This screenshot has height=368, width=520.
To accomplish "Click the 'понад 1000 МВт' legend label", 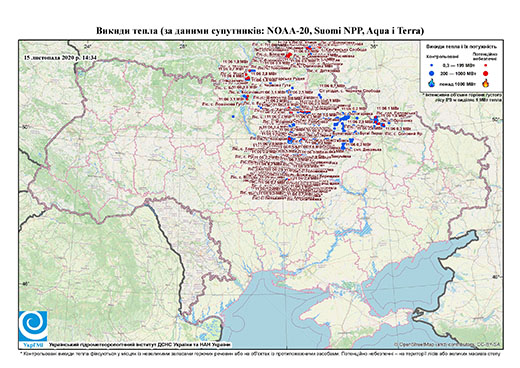I will tap(458, 83).
